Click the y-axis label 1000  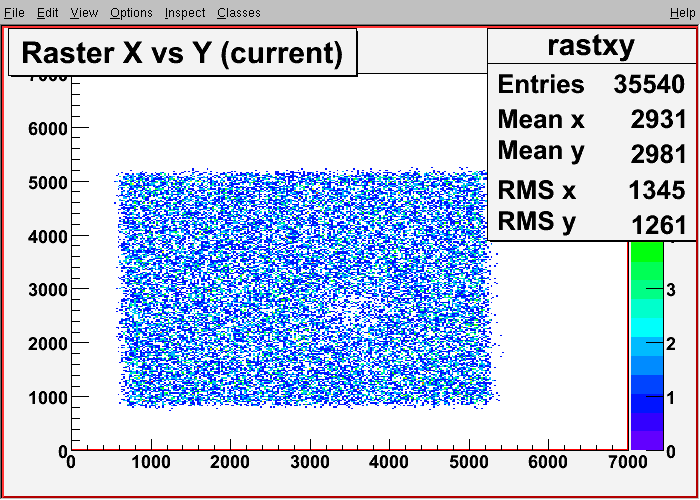point(47,397)
